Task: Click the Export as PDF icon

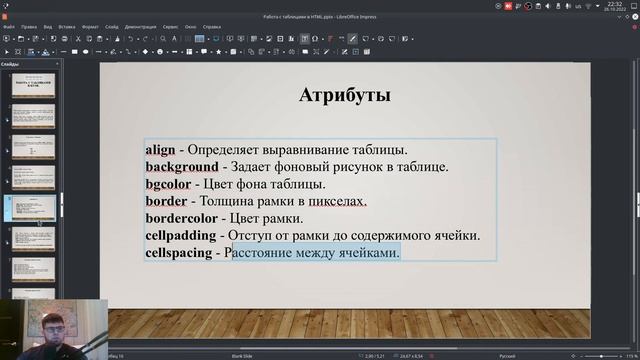Action: [53, 39]
